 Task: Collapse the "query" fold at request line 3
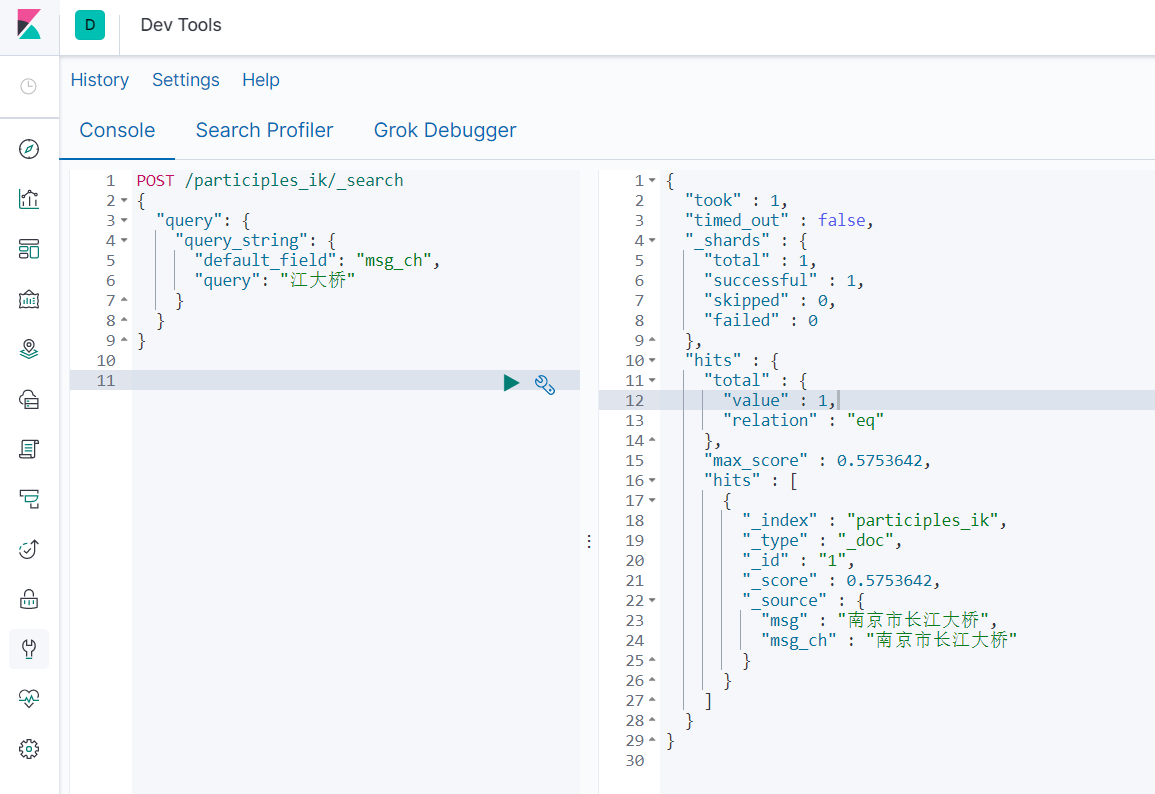click(124, 220)
